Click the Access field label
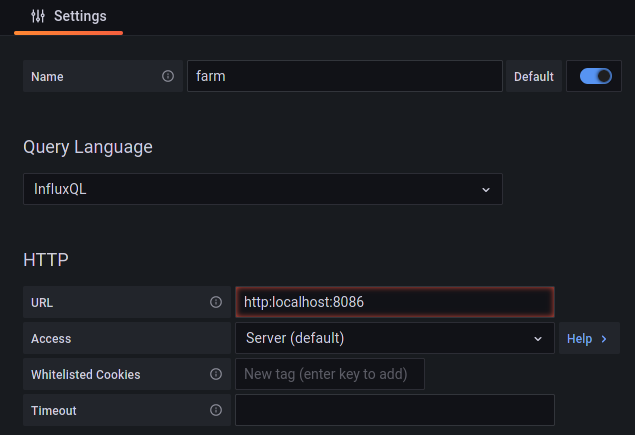The height and width of the screenshot is (435, 635). click(52, 338)
